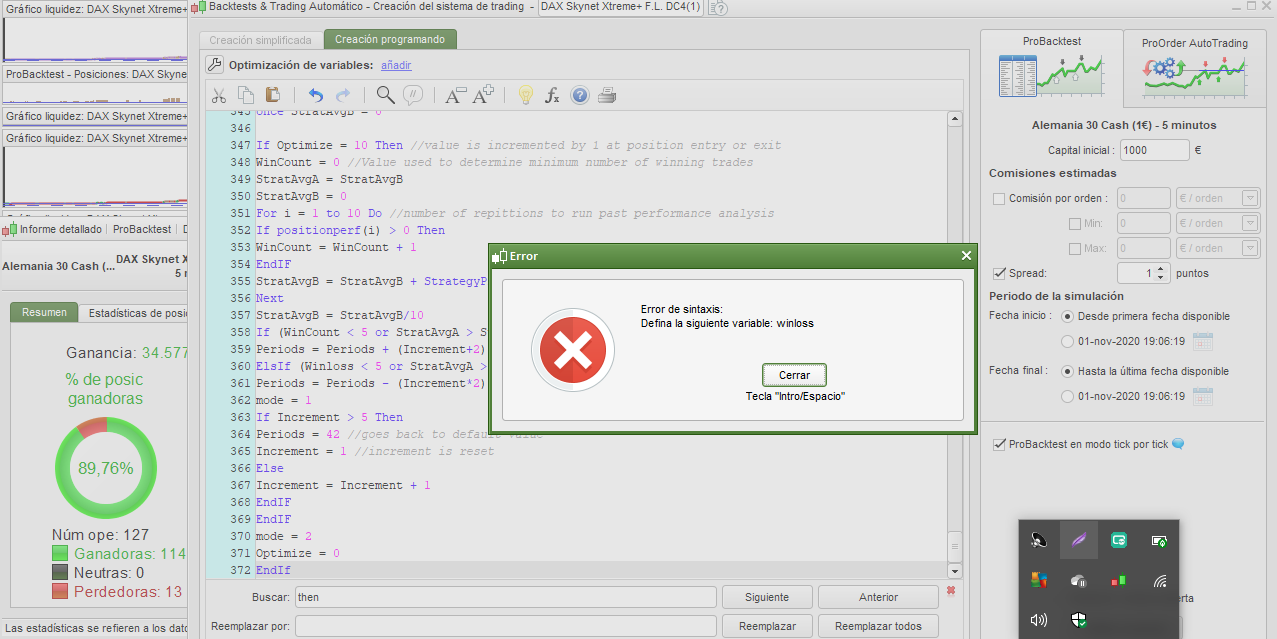This screenshot has width=1277, height=639.
Task: Click Cerrar in the Error dialog
Action: pos(794,375)
